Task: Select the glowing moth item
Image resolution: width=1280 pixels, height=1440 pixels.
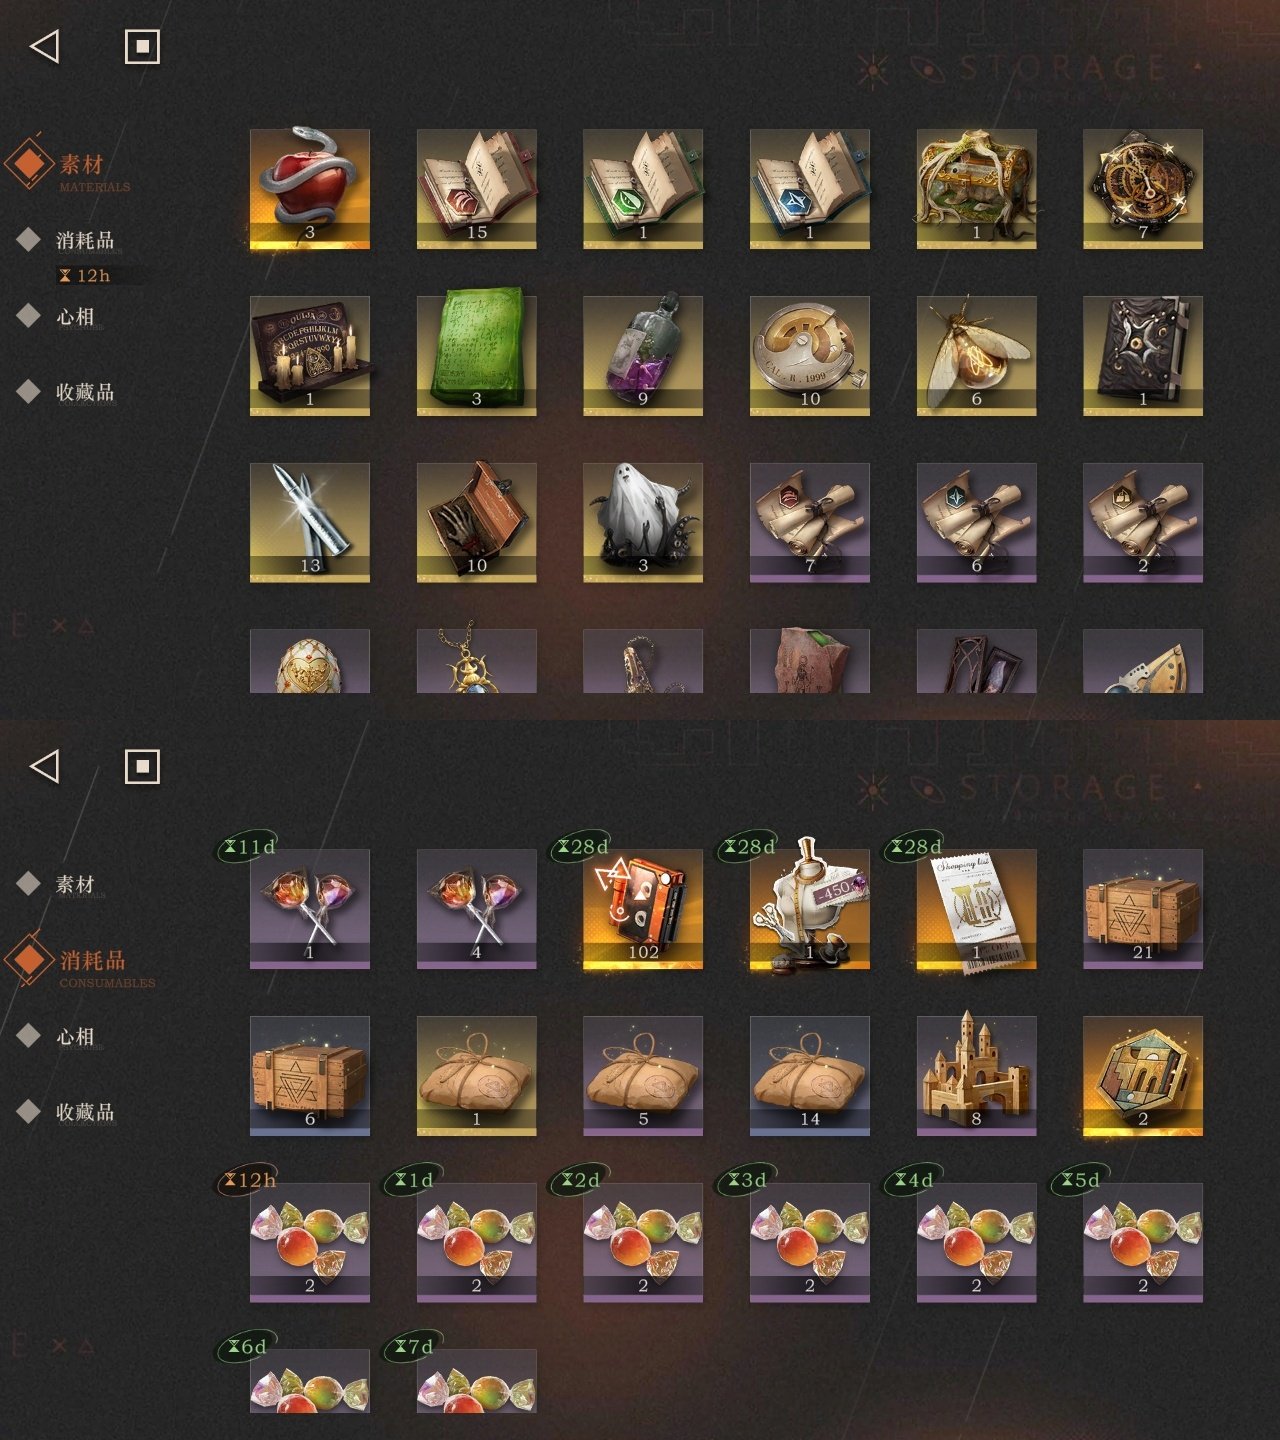Action: click(x=976, y=355)
